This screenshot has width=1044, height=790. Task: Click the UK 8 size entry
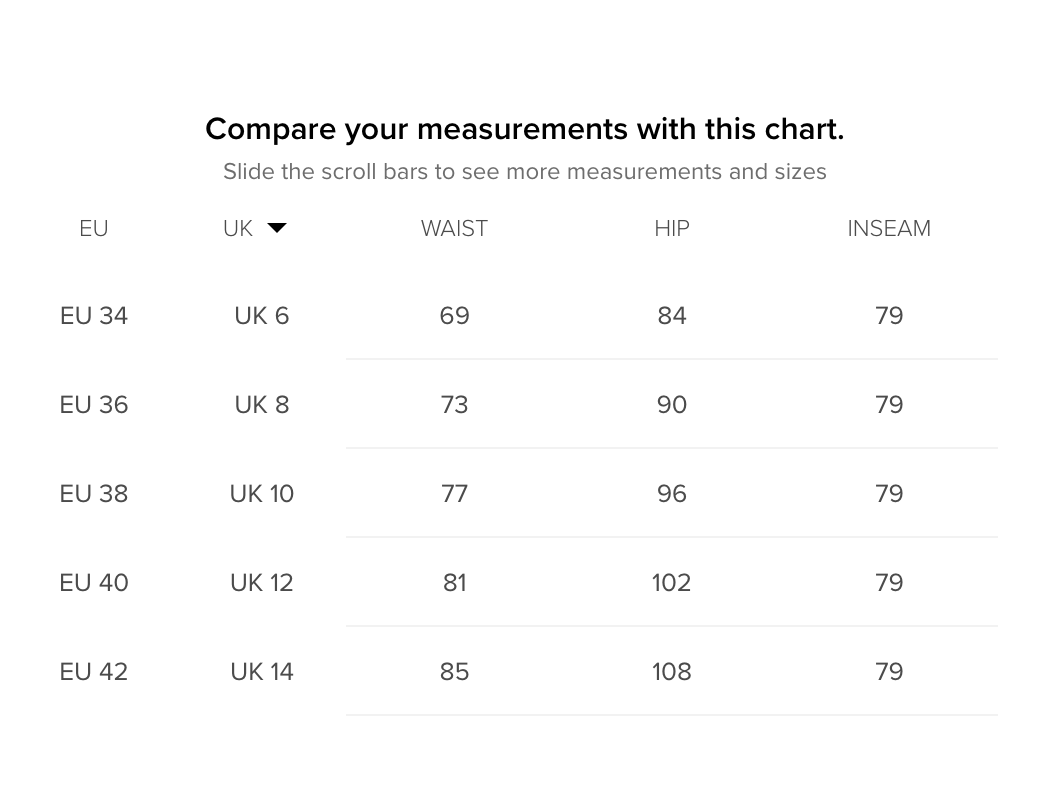[x=261, y=404]
